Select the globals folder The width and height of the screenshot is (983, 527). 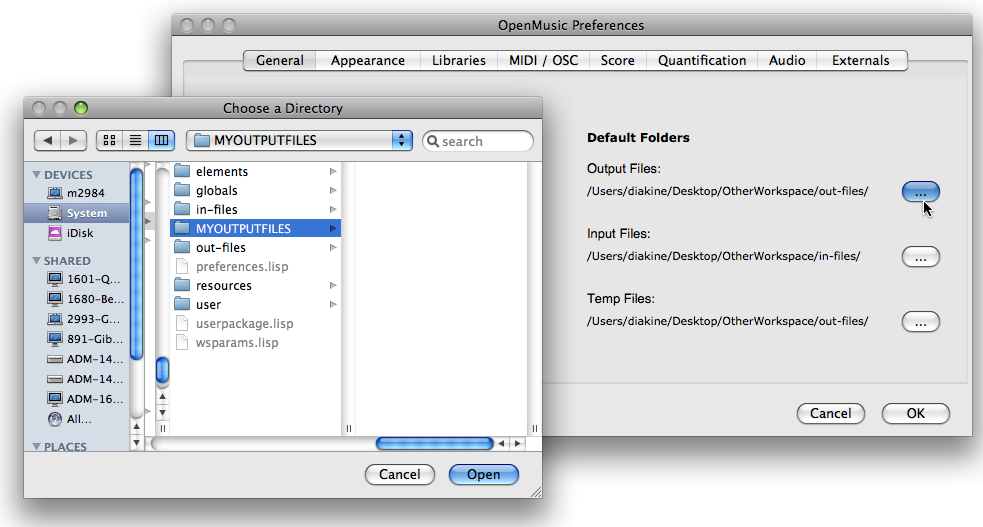point(256,190)
